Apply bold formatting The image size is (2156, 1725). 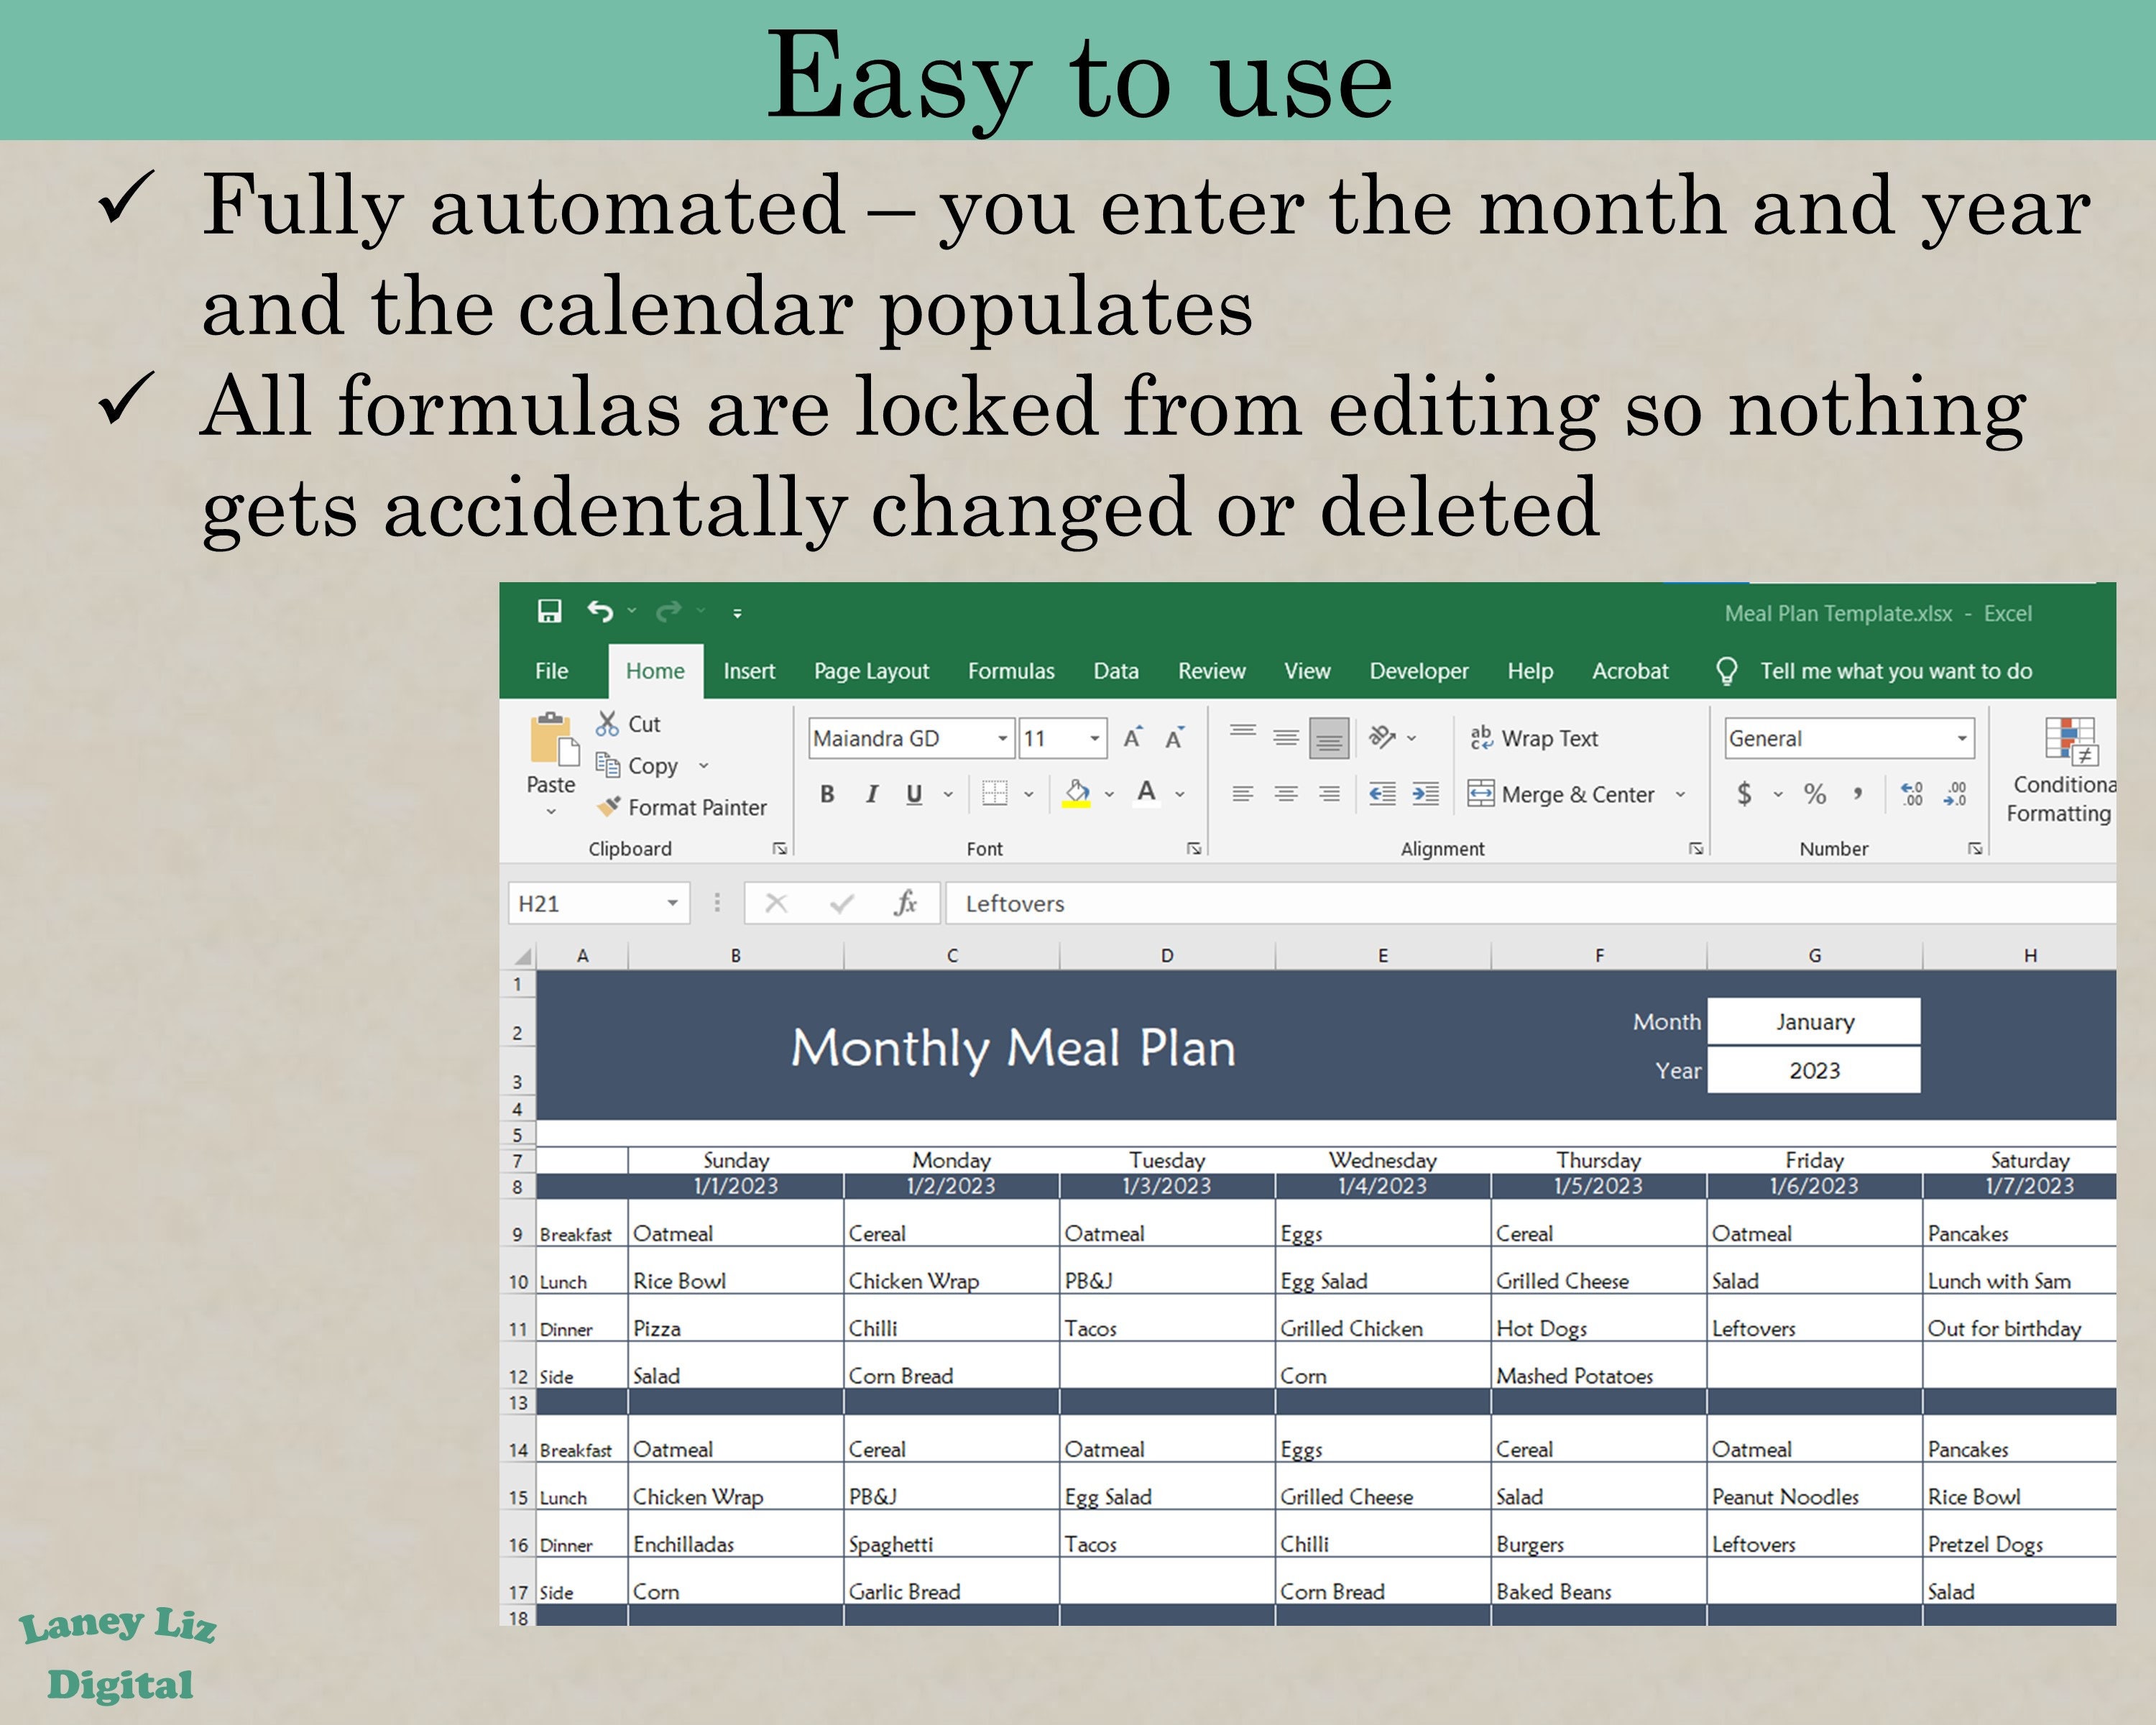tap(828, 794)
